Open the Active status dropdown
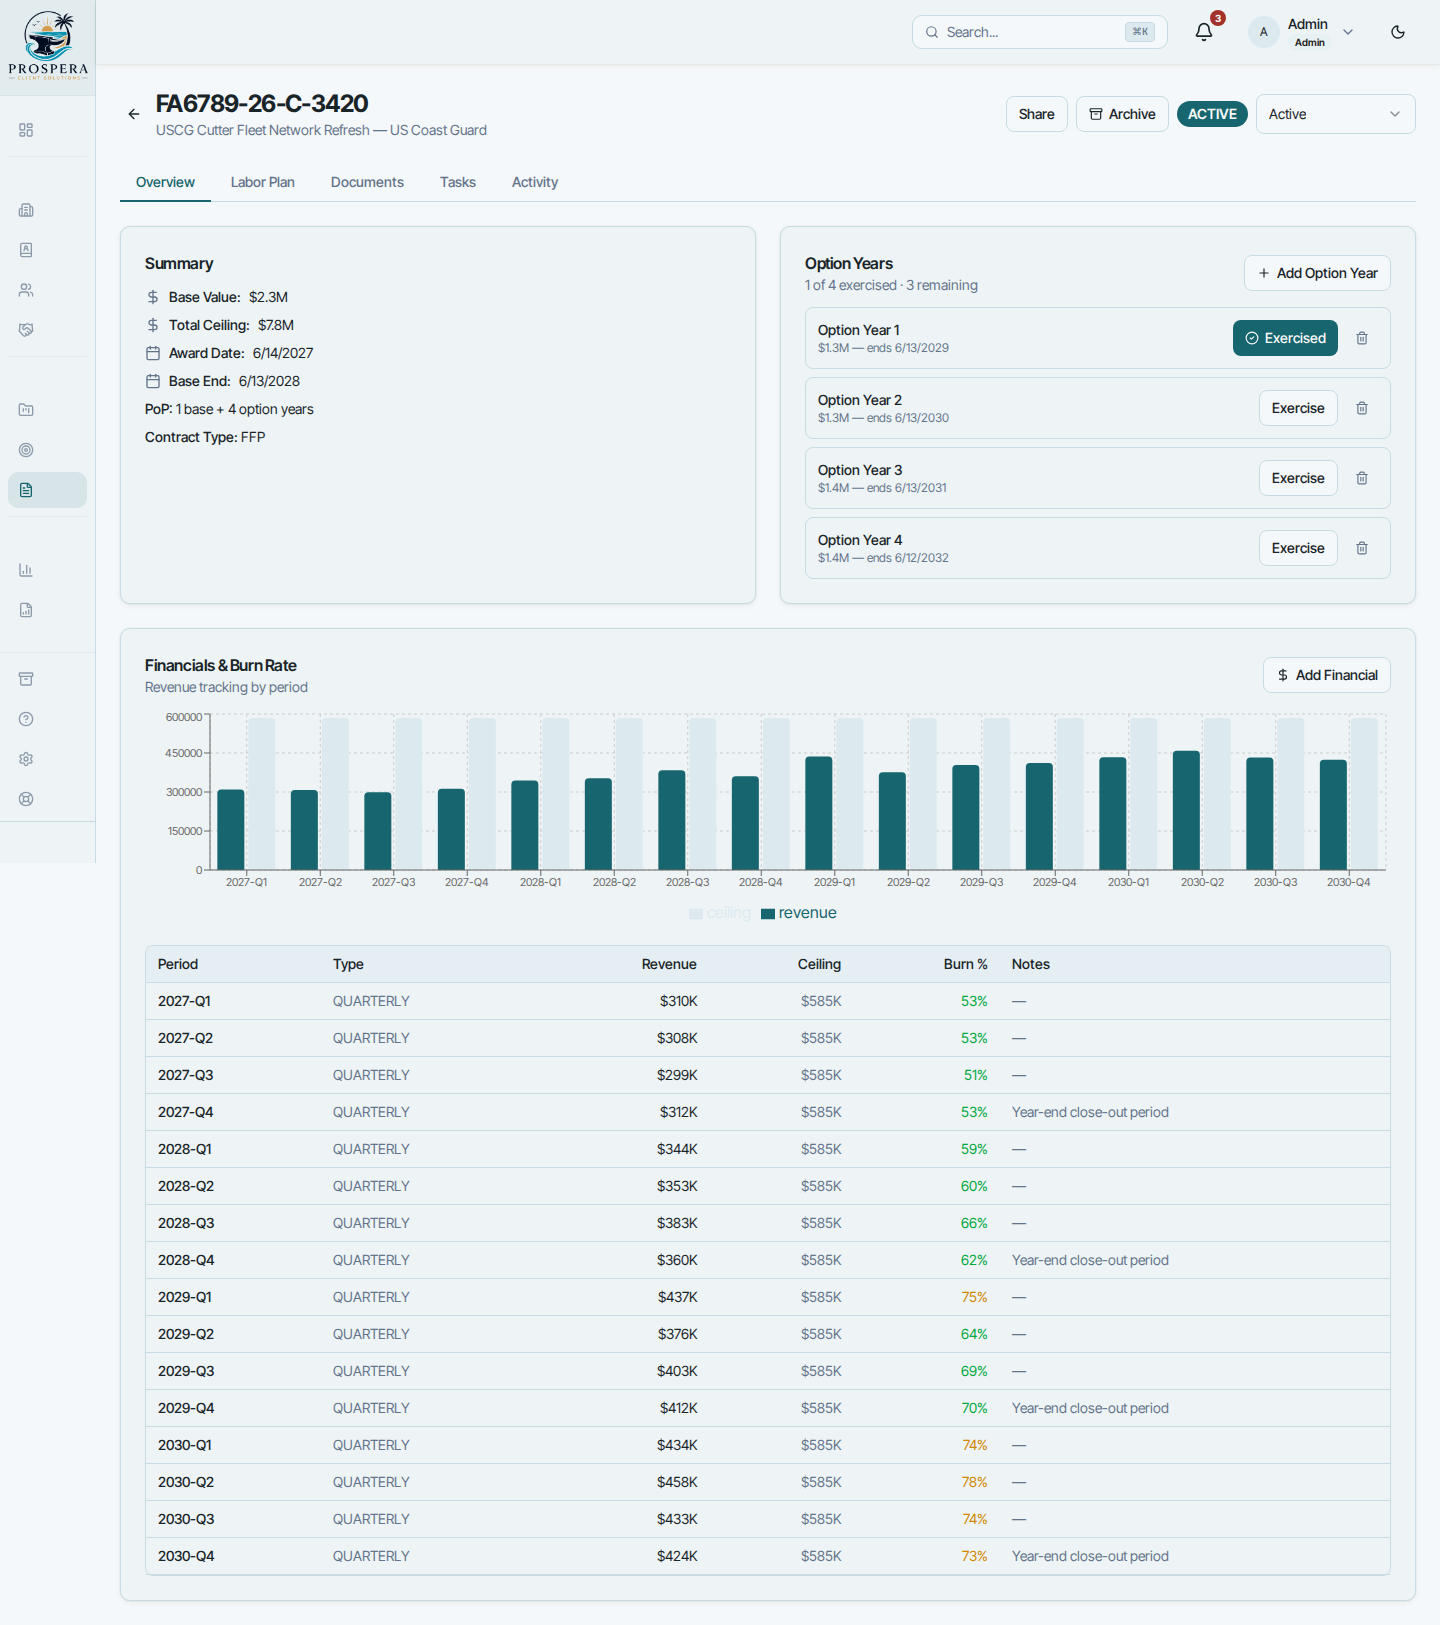1440x1625 pixels. click(1335, 114)
